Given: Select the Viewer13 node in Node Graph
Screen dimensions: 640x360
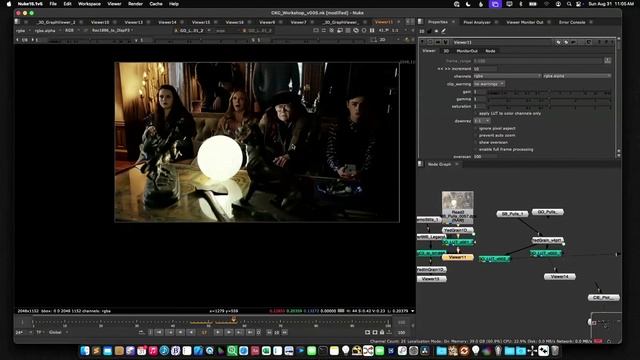Looking at the screenshot, I should [x=431, y=279].
